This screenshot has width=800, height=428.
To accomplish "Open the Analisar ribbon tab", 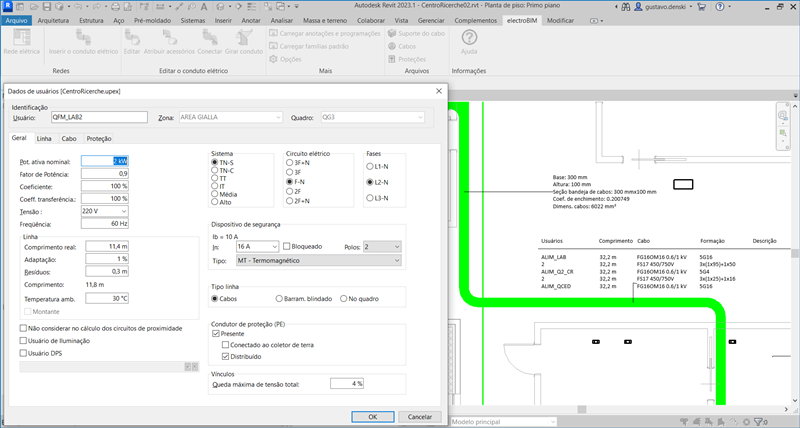I will [x=282, y=20].
